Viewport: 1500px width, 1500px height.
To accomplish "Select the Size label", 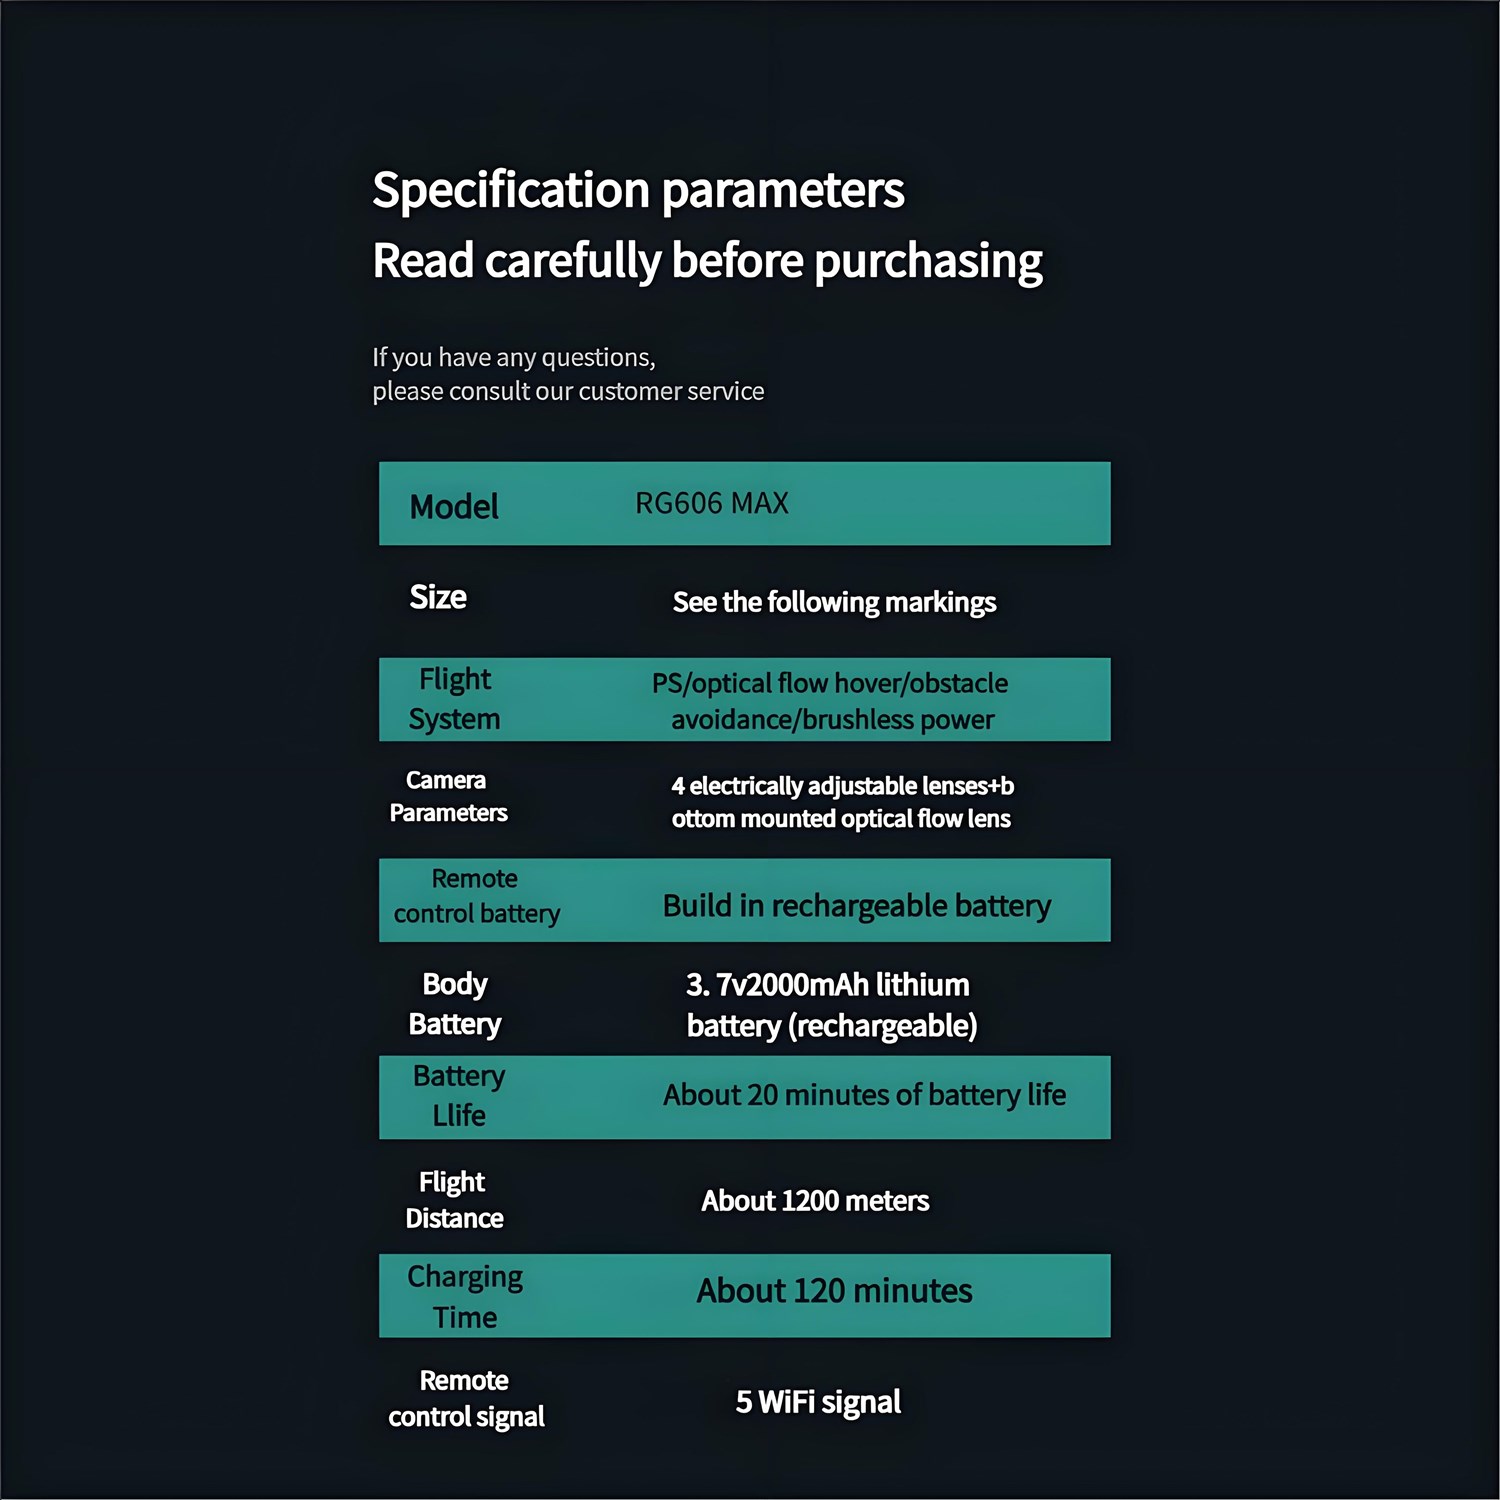I will coord(438,597).
